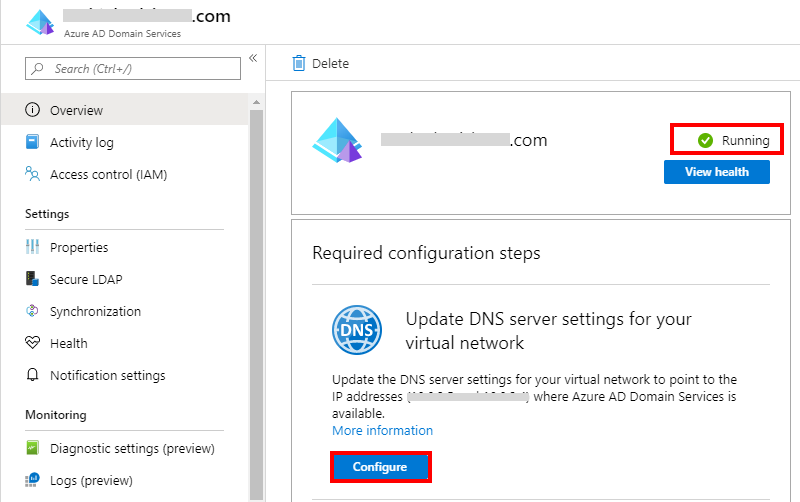The height and width of the screenshot is (502, 800).
Task: Click the Update DNS server settings title
Action: tap(548, 331)
